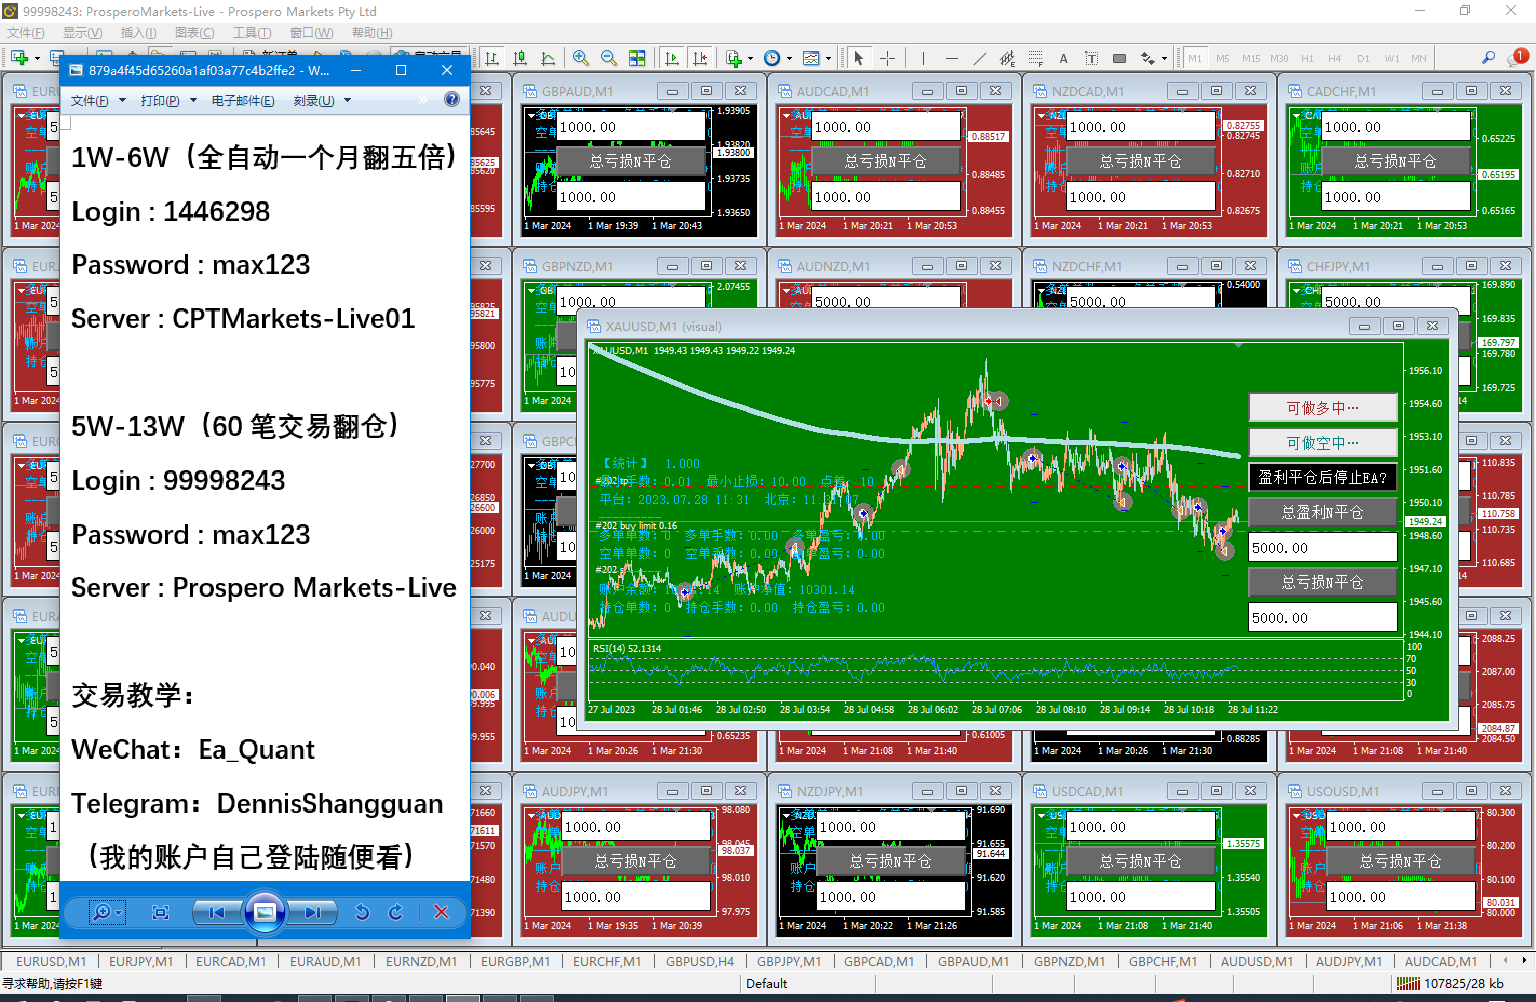Select the crosshair cursor tool
The height and width of the screenshot is (1002, 1536).
[x=887, y=58]
